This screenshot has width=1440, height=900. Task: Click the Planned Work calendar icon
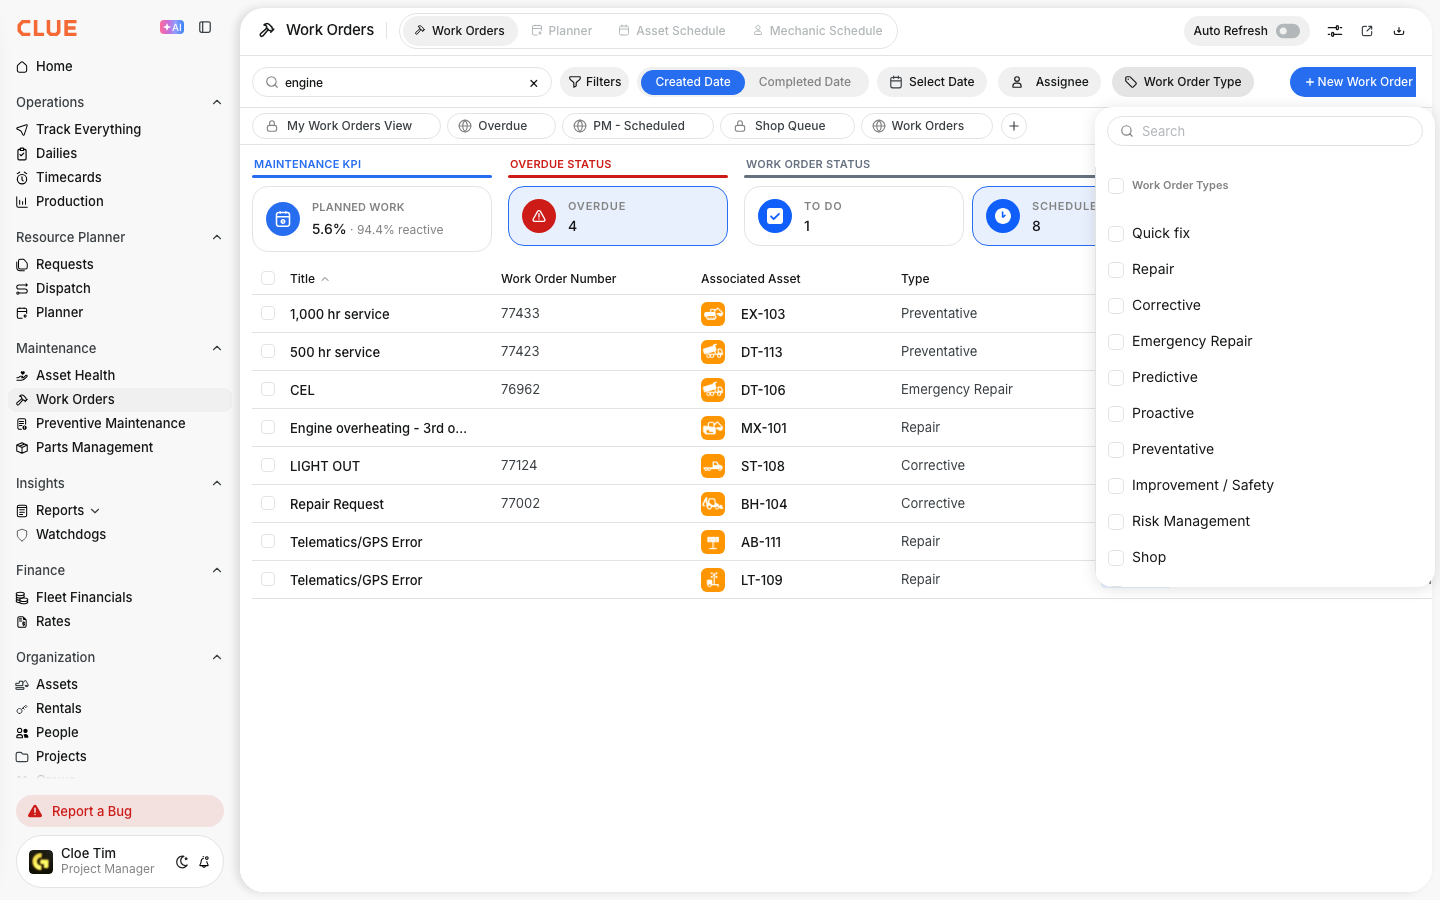tap(283, 219)
